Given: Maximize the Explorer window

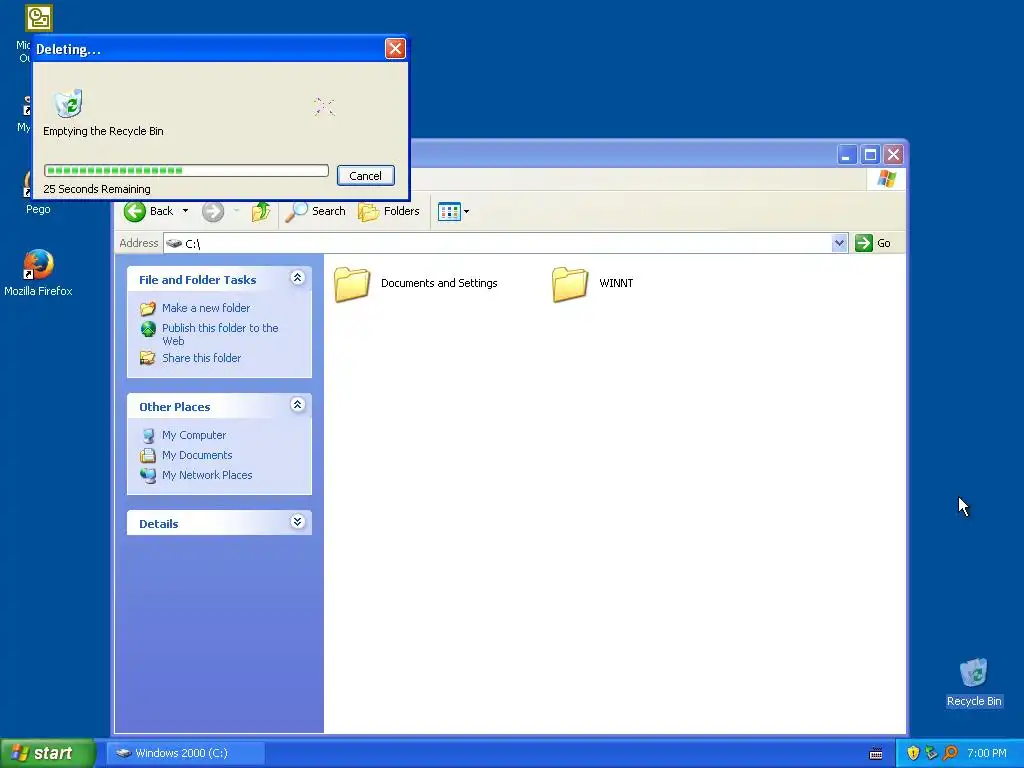Looking at the screenshot, I should [x=870, y=155].
